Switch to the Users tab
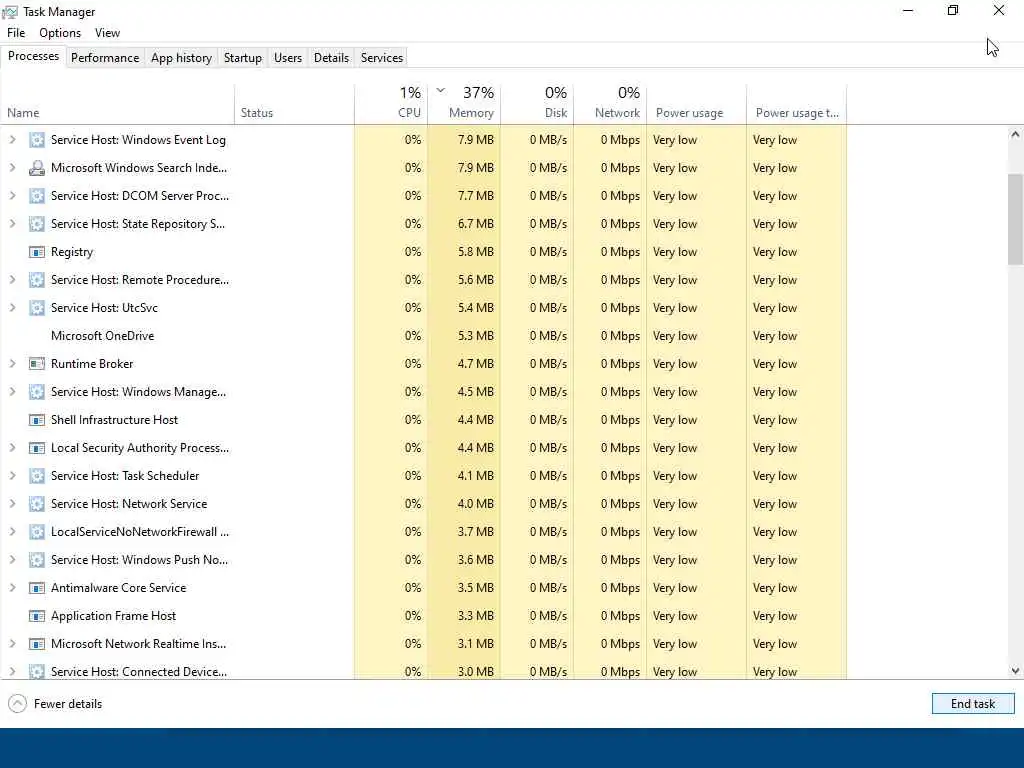 pyautogui.click(x=288, y=57)
